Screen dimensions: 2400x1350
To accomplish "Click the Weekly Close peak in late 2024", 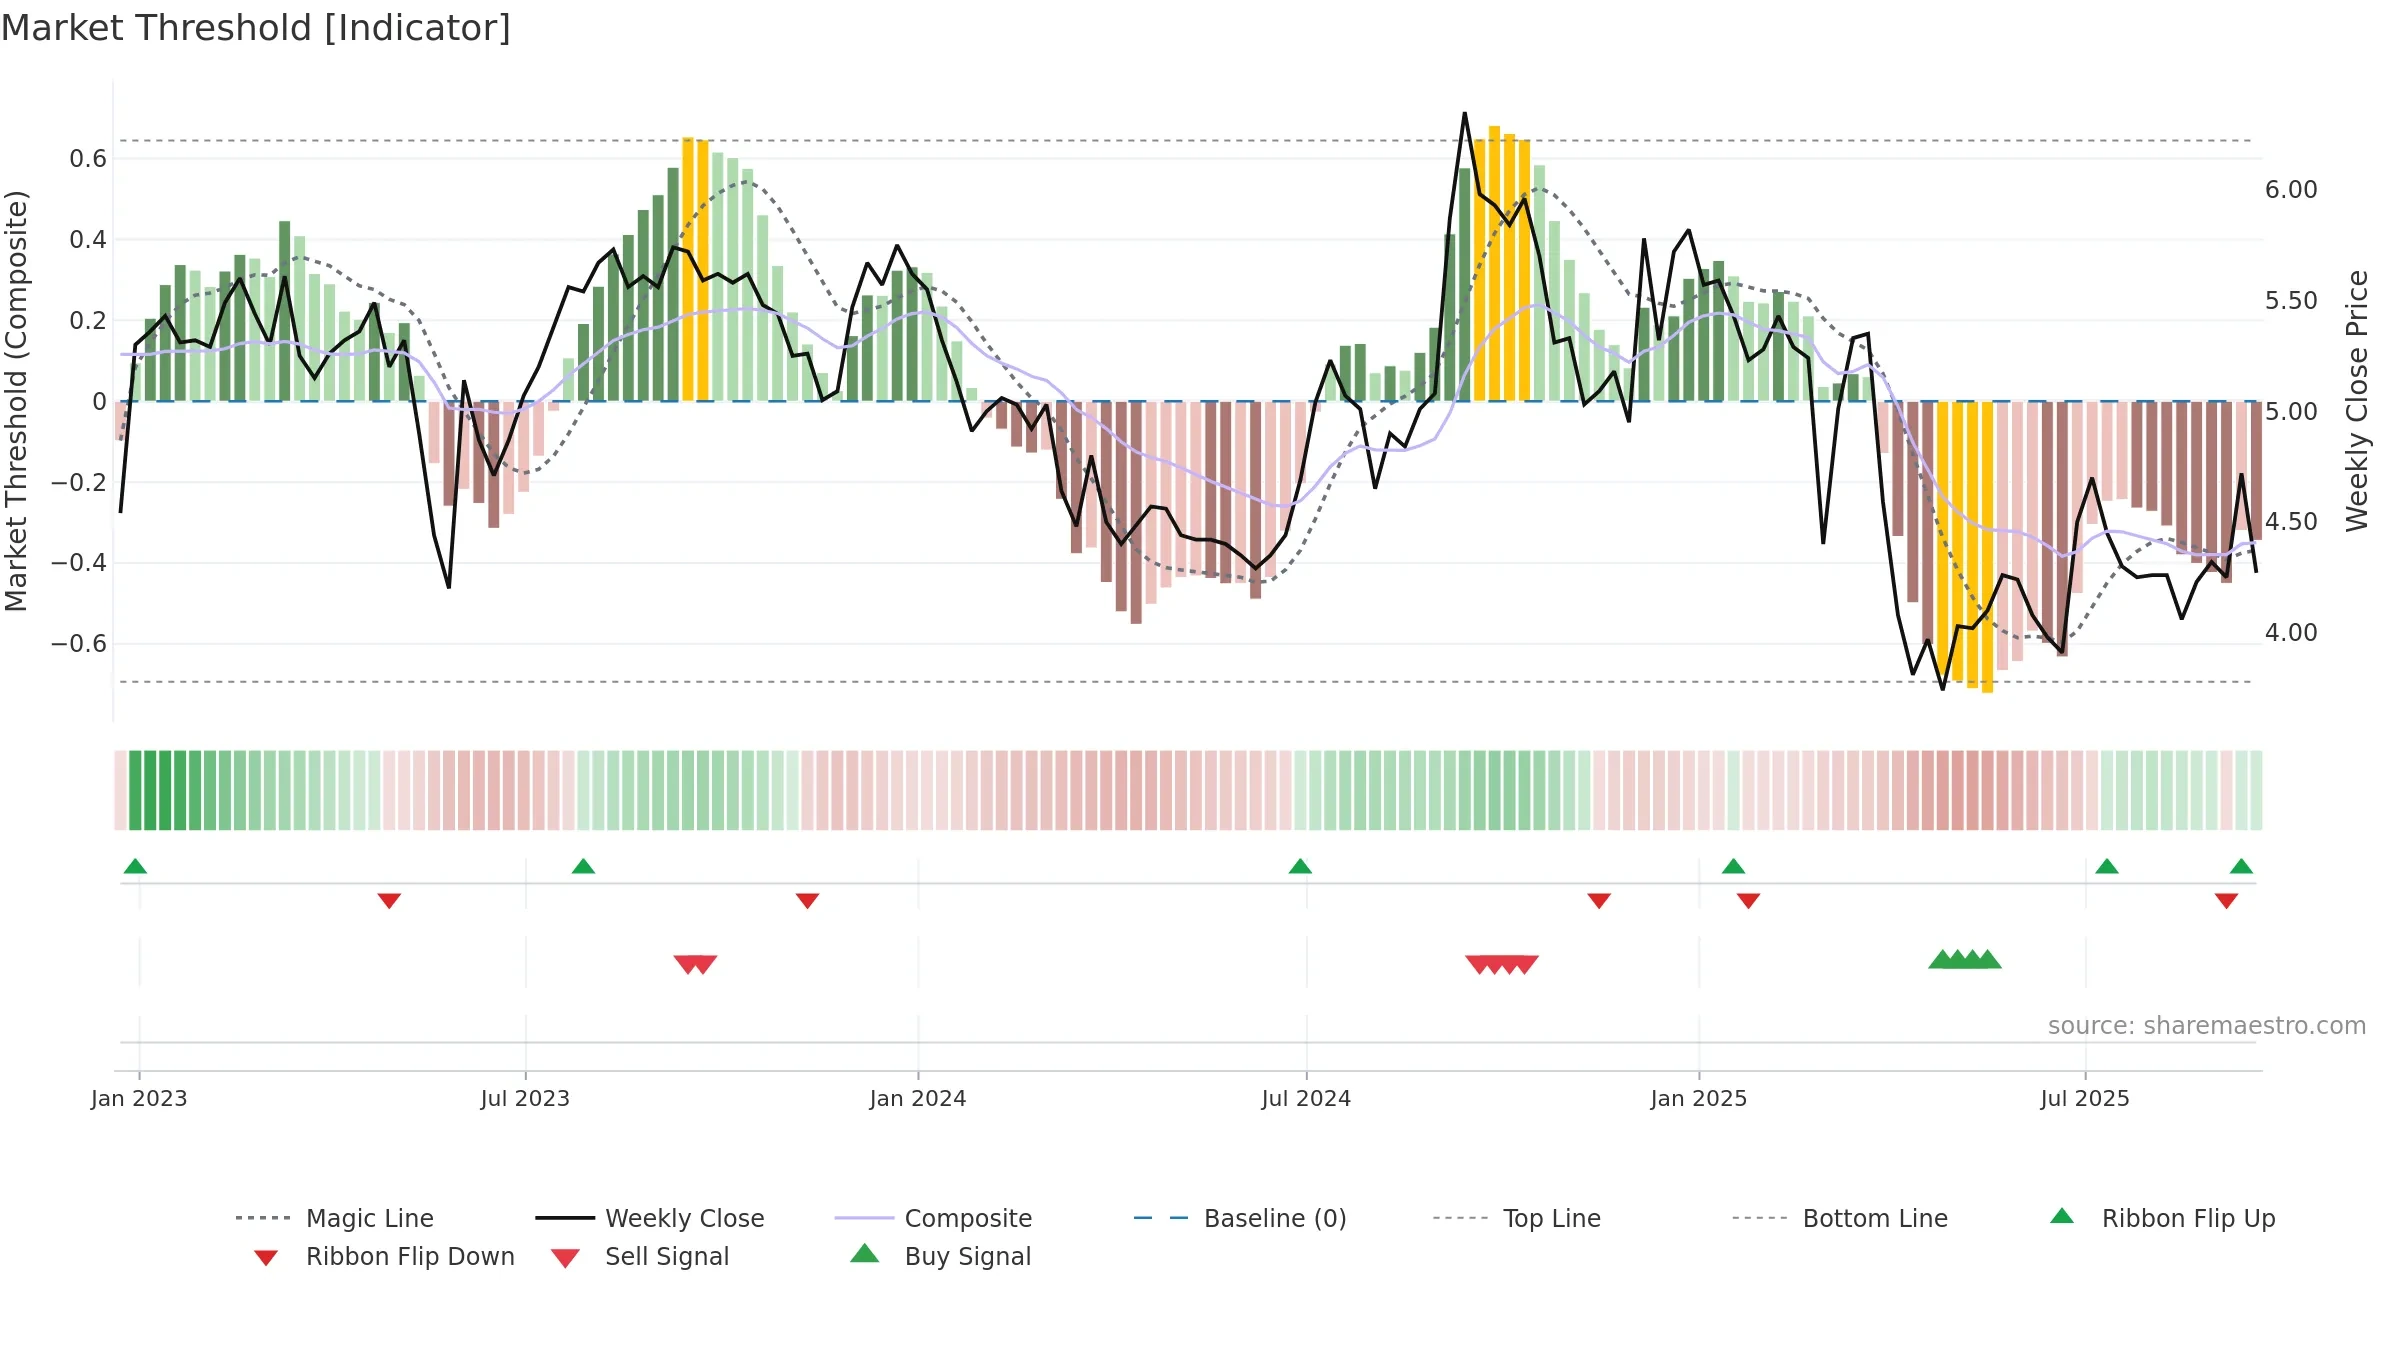I will coord(1465,113).
